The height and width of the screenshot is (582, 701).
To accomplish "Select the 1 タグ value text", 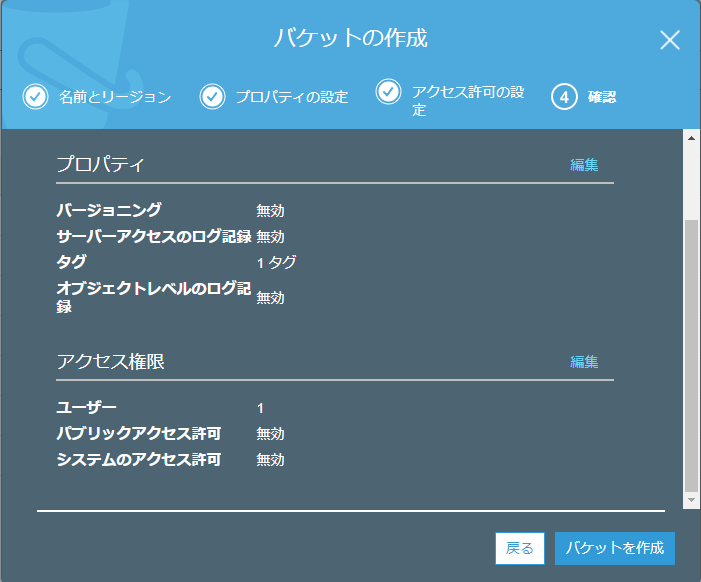I will pos(276,262).
